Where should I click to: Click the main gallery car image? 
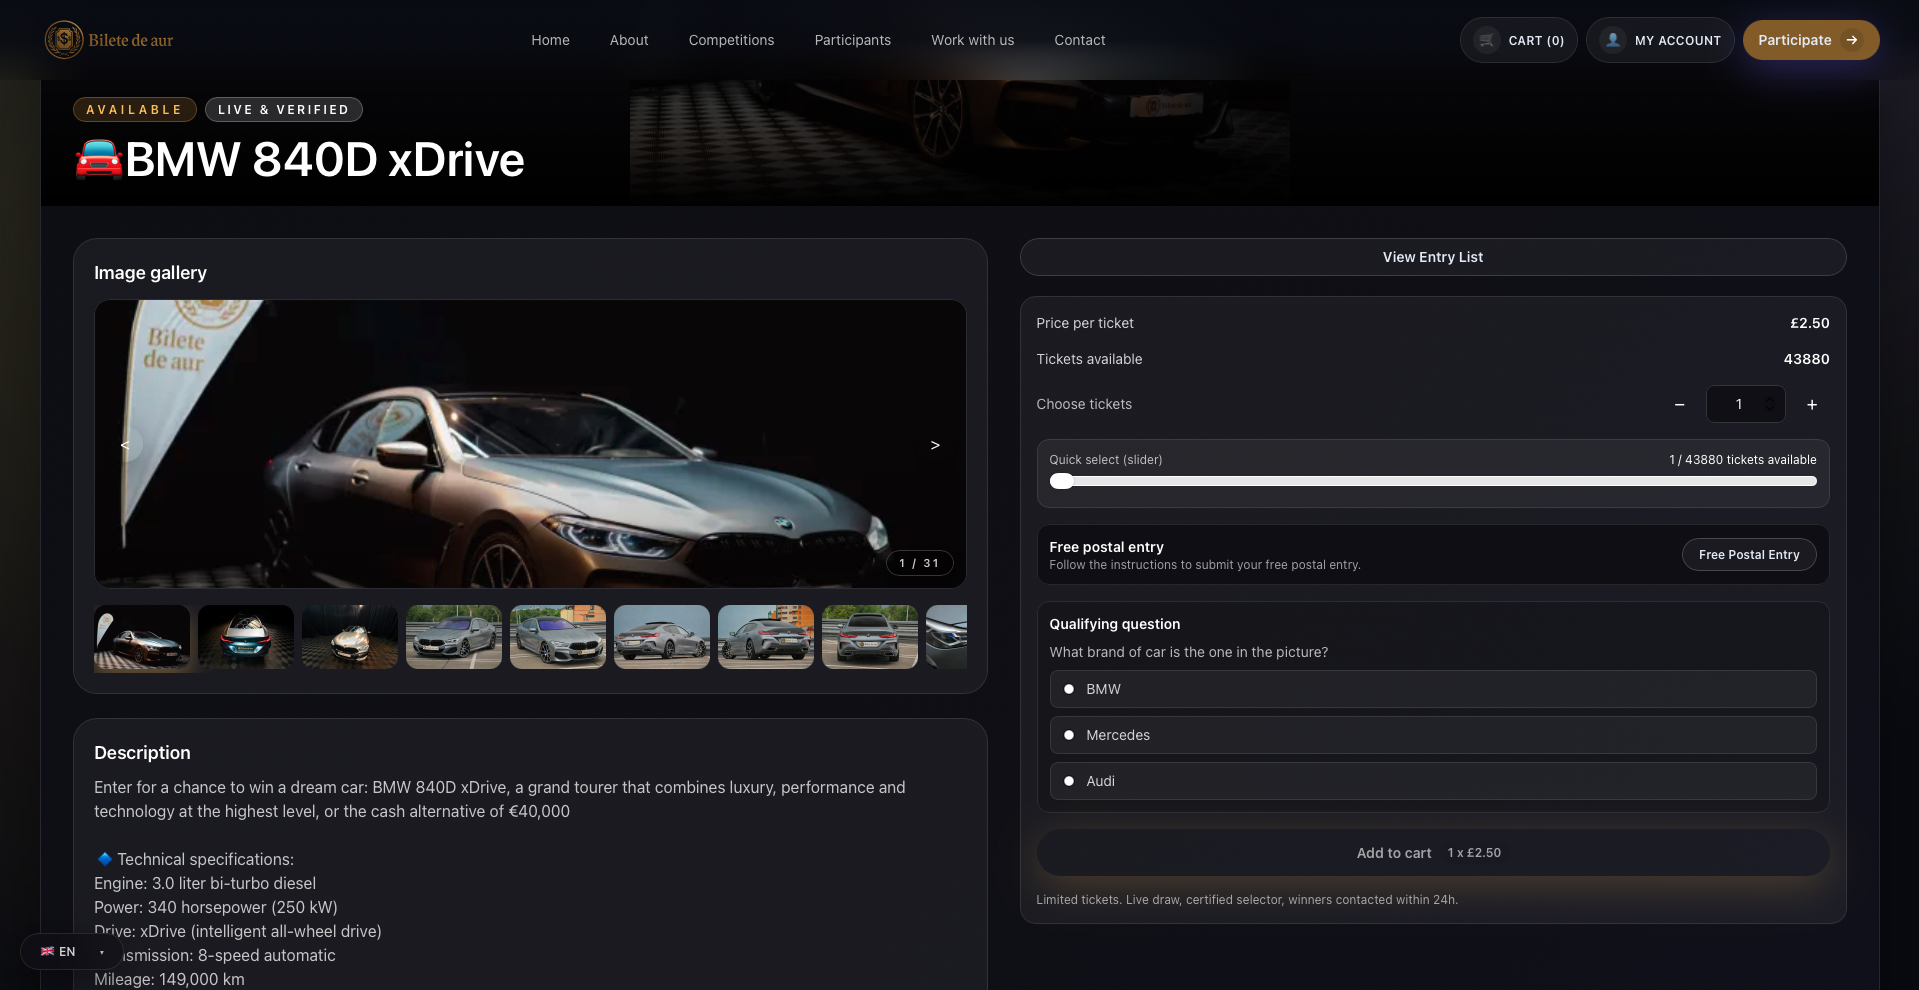pos(530,444)
